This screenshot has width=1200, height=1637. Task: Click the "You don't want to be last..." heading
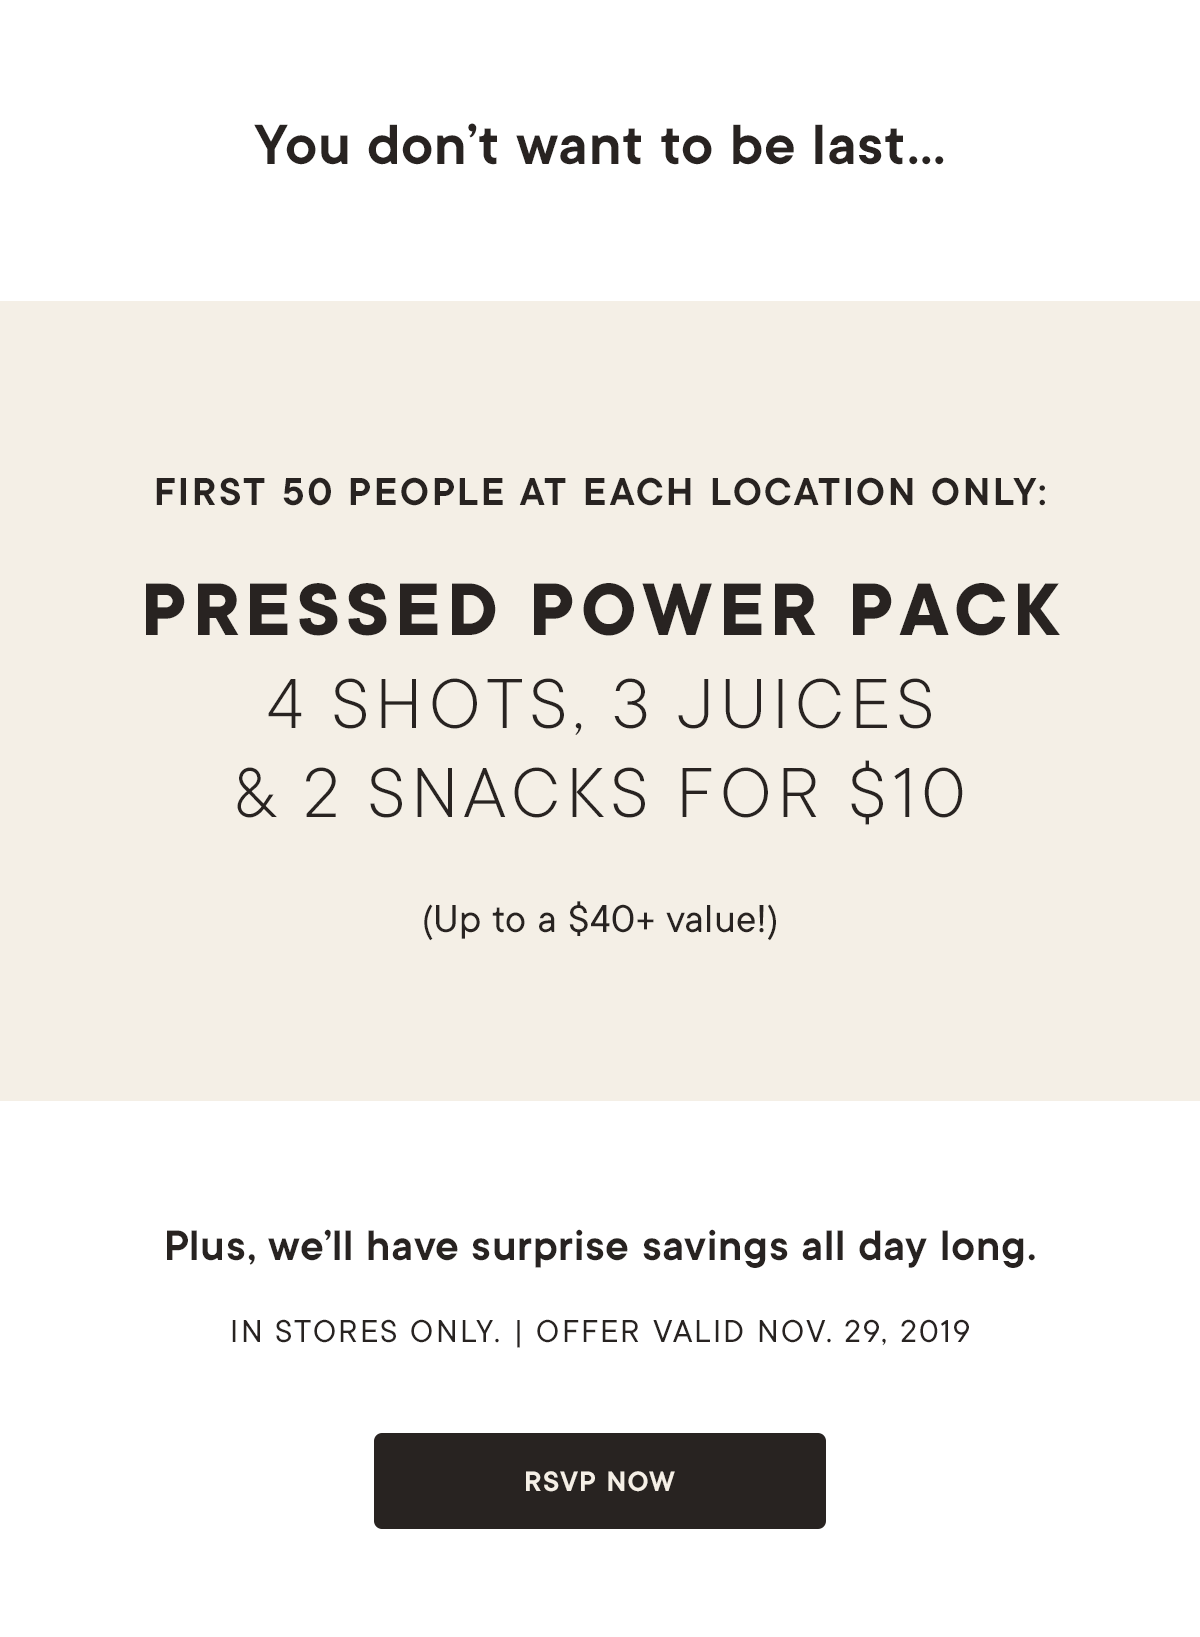point(600,146)
